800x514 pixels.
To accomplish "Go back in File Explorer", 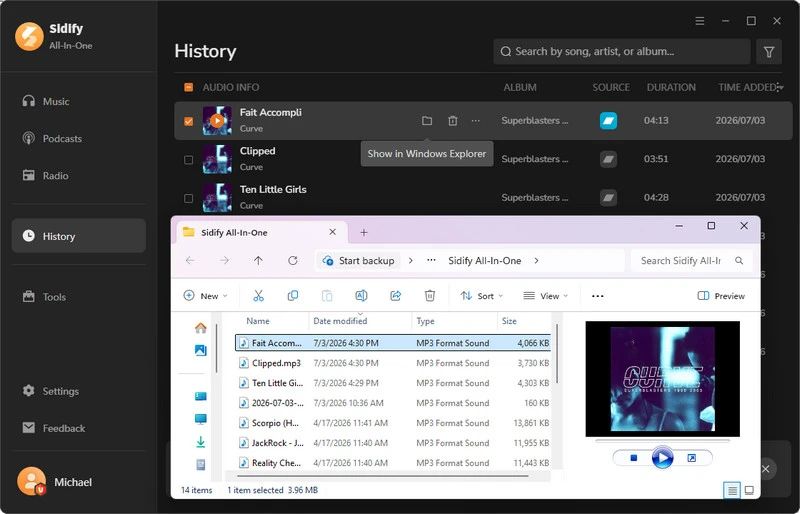I will (190, 260).
